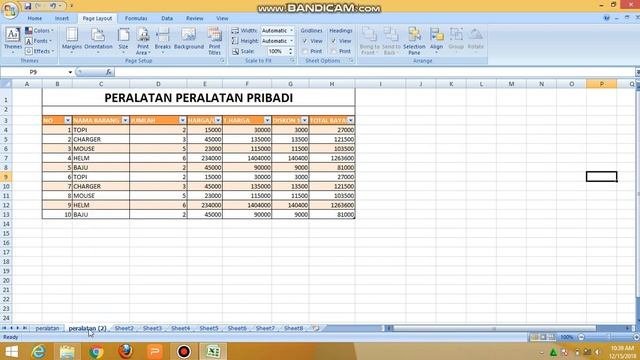The image size is (640, 360).
Task: Toggle Gridlines Print checkbox
Action: (x=305, y=51)
